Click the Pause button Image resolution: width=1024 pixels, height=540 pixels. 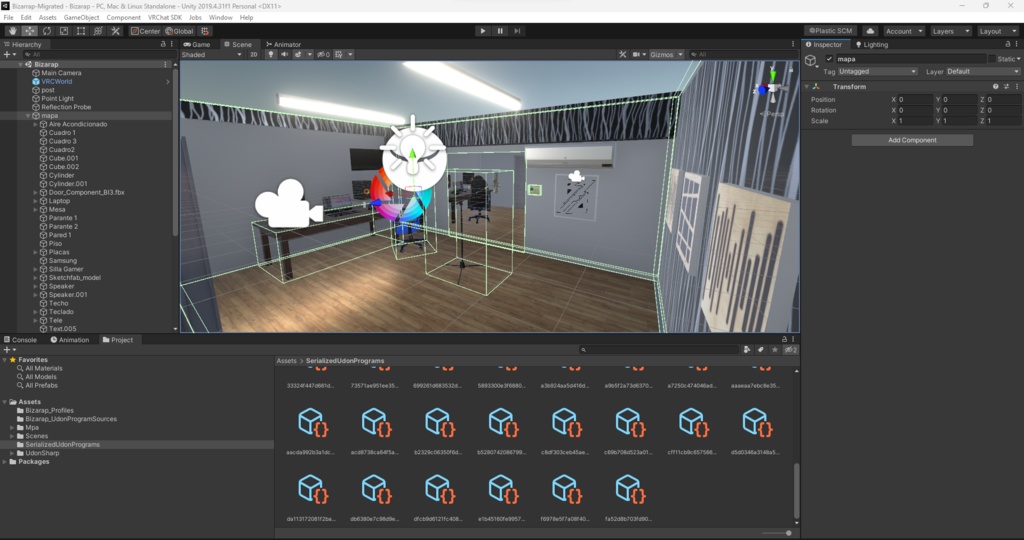tap(500, 31)
